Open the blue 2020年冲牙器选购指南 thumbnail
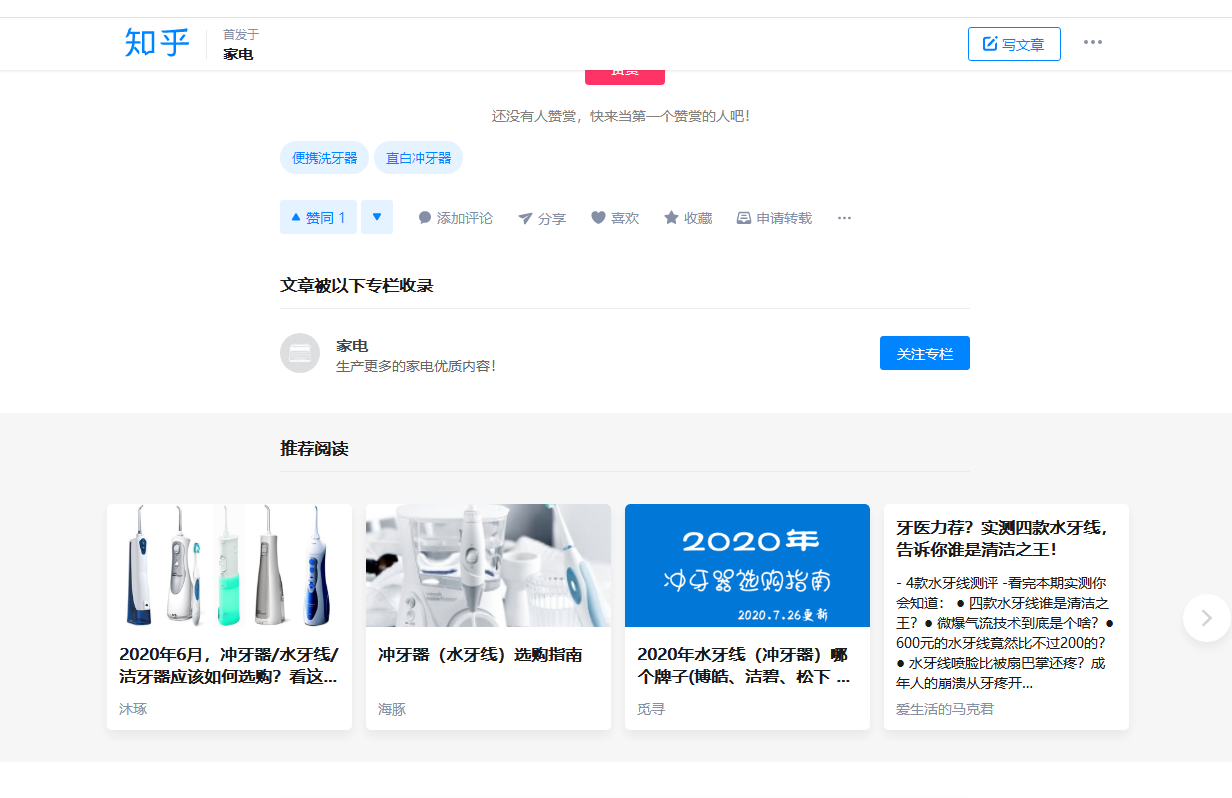 pyautogui.click(x=747, y=565)
